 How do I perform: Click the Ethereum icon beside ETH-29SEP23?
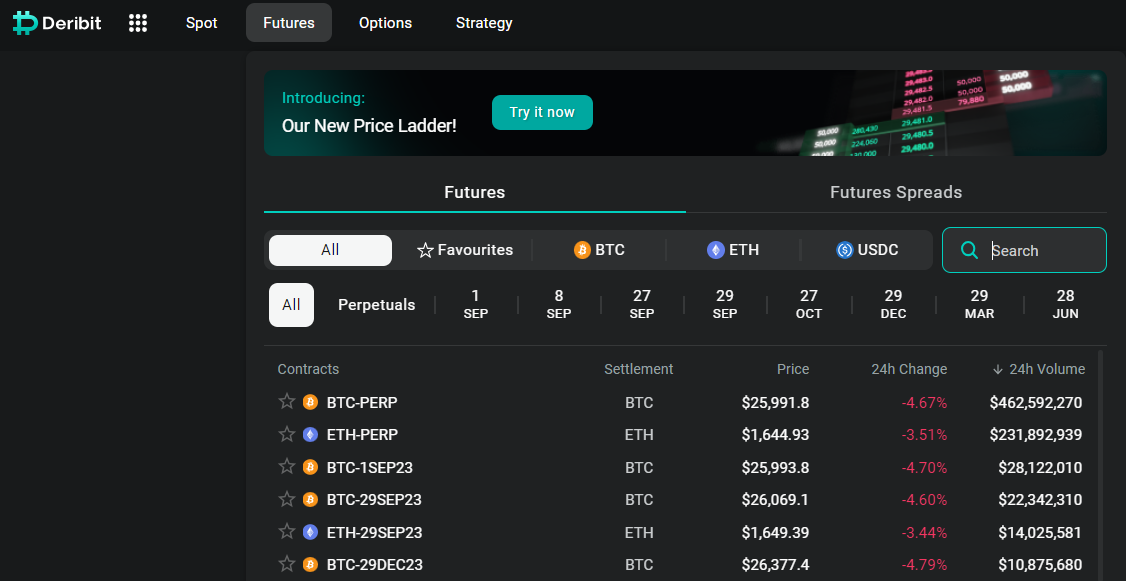coord(310,532)
